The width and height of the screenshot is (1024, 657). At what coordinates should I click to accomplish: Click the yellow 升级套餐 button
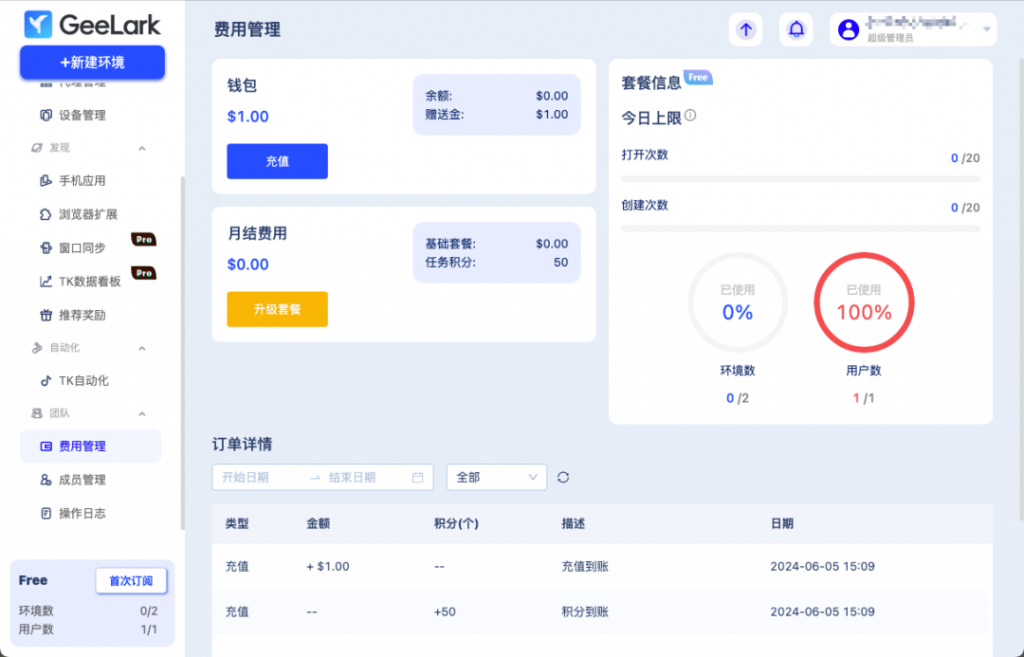coord(277,309)
